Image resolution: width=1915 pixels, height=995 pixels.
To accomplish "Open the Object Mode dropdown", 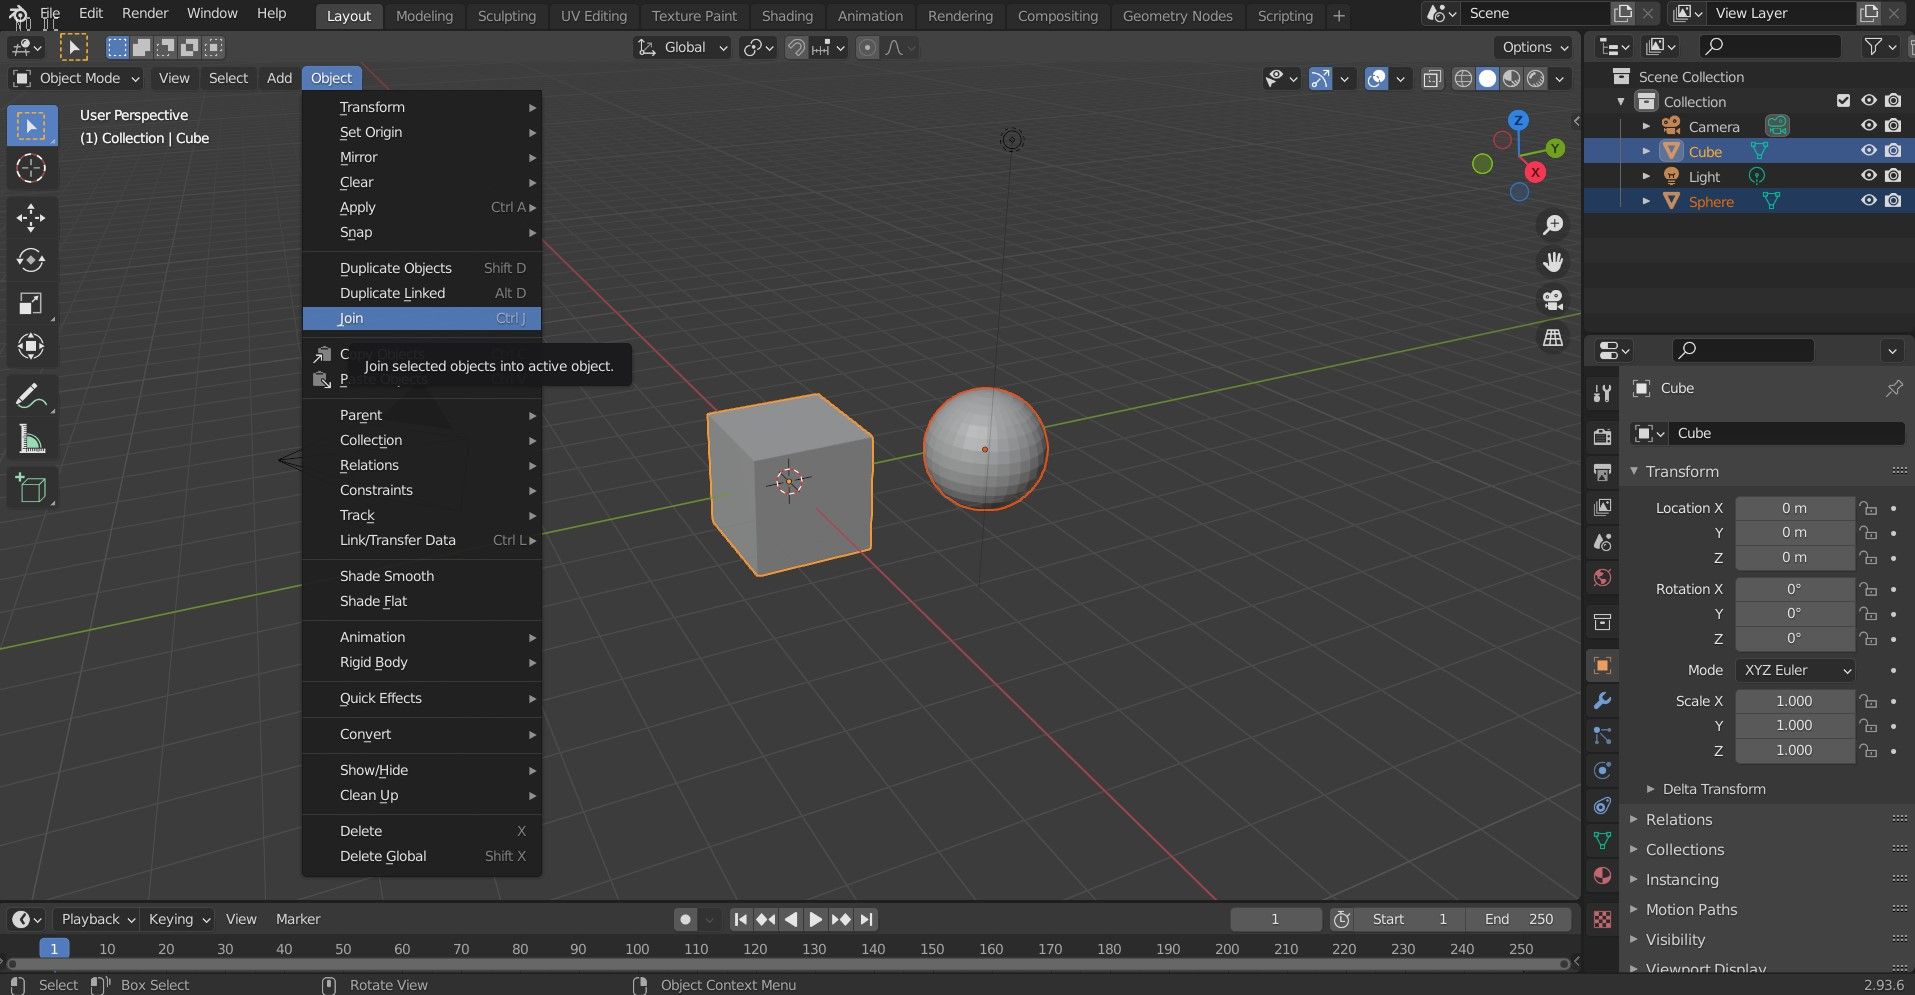I will point(74,78).
